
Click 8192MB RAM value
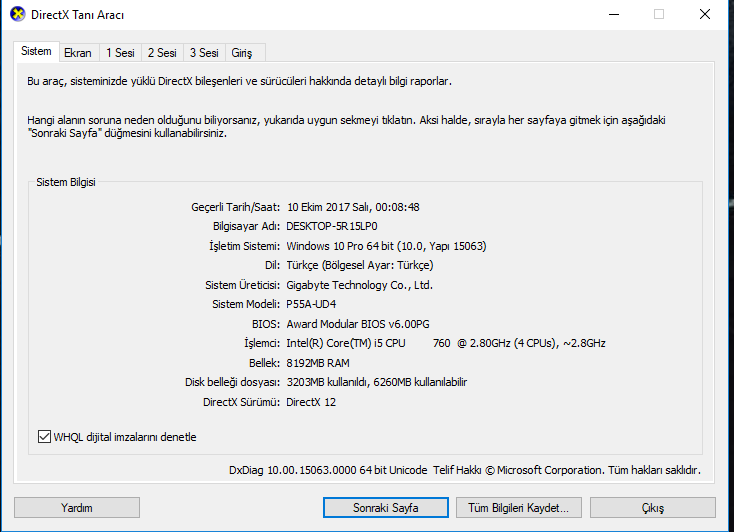click(x=318, y=362)
